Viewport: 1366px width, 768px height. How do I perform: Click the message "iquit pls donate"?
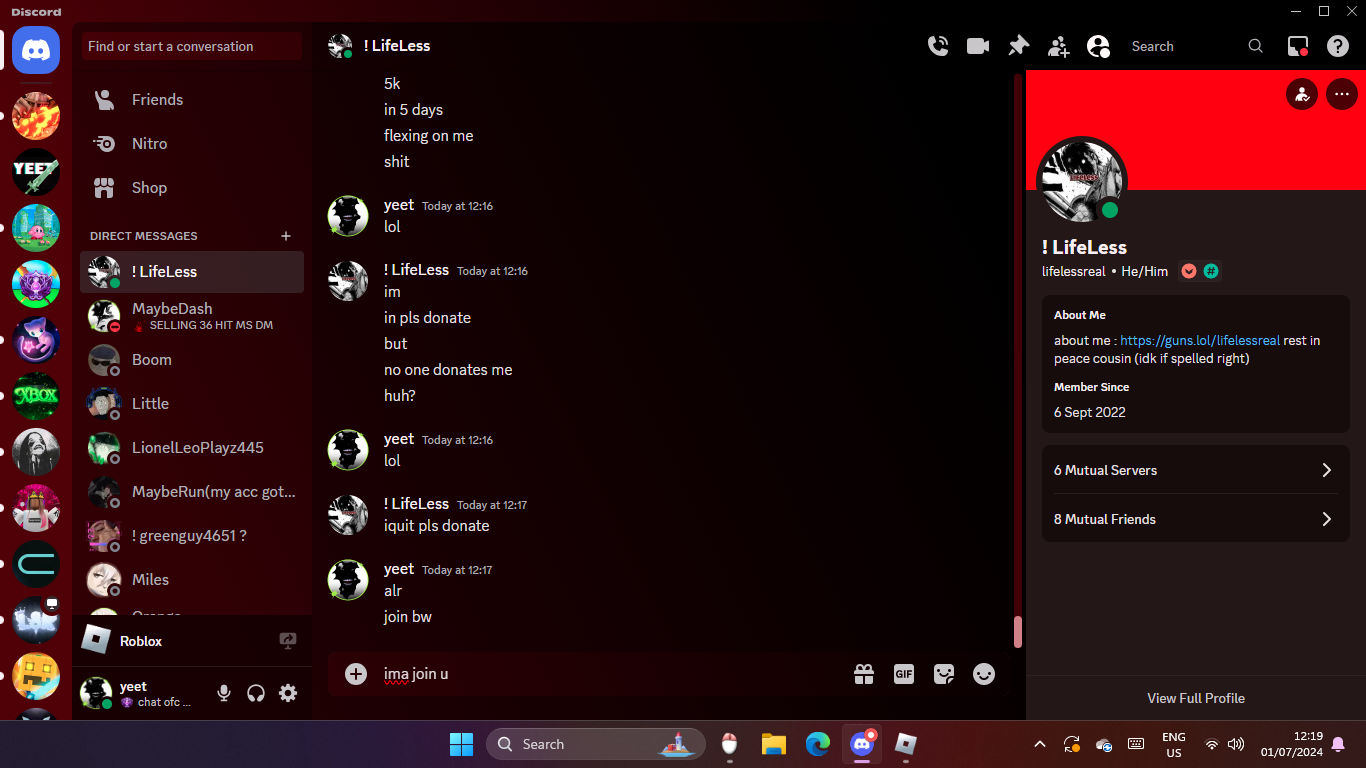[x=437, y=526]
